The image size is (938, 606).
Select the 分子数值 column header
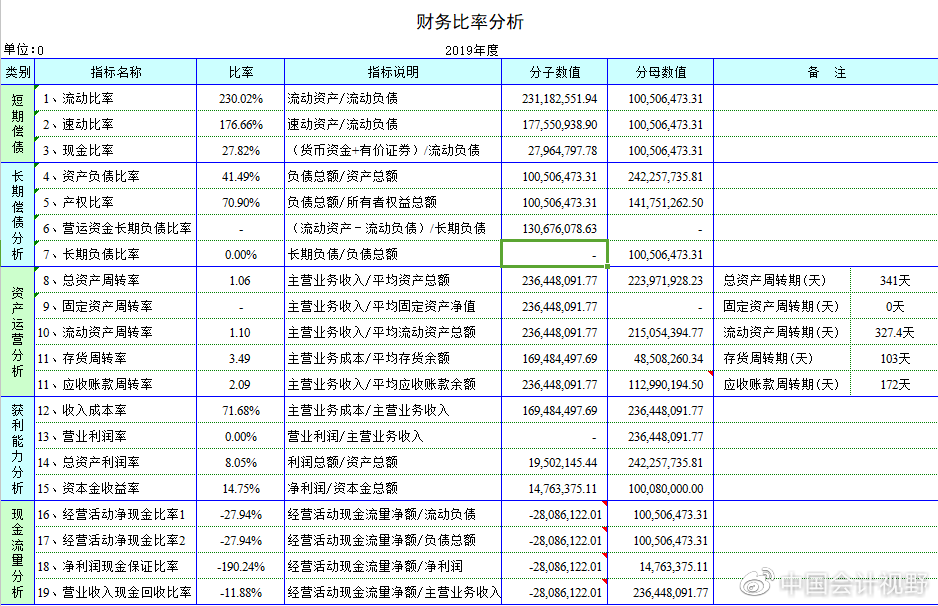click(x=555, y=72)
